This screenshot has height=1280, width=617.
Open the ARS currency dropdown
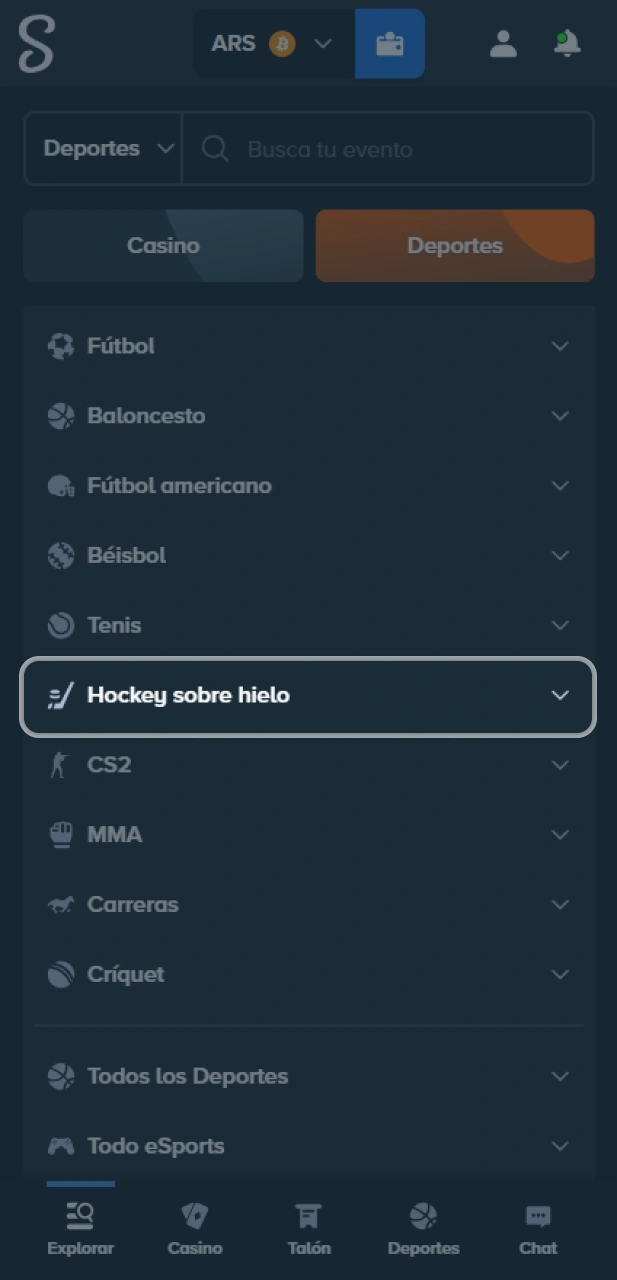[x=272, y=44]
